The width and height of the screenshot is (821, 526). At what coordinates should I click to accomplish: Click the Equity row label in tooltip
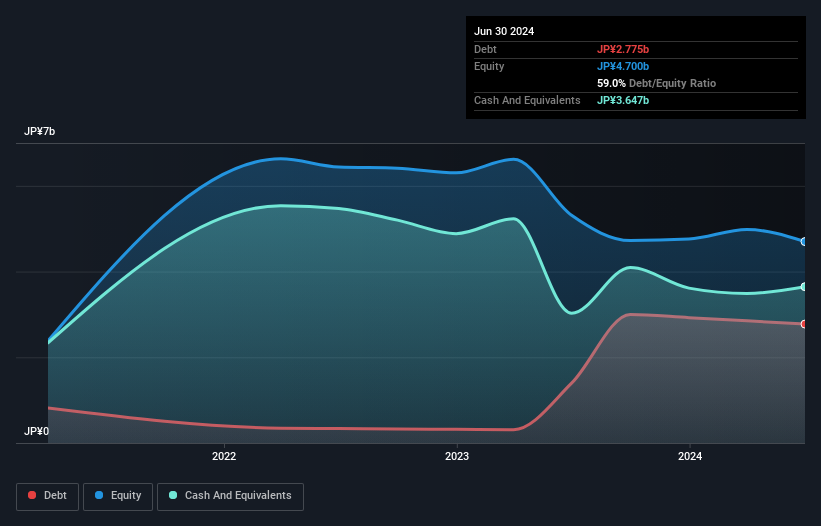pyautogui.click(x=489, y=66)
